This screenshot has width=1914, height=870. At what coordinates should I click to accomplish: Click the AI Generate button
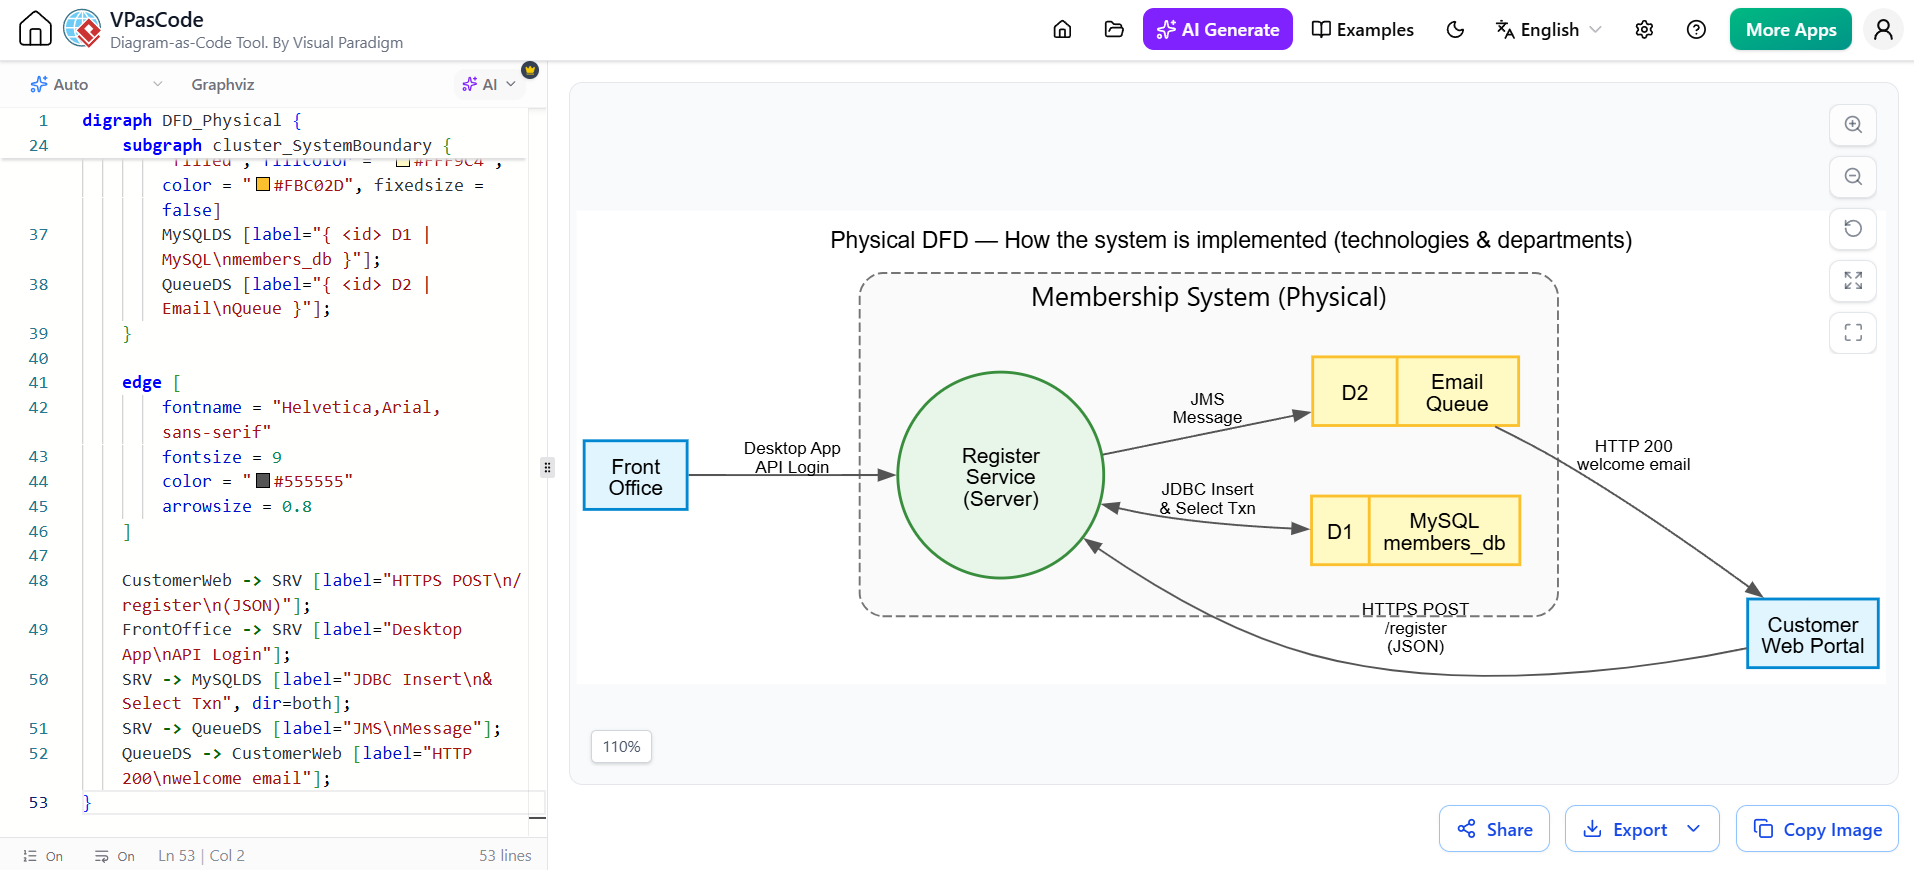1217,29
